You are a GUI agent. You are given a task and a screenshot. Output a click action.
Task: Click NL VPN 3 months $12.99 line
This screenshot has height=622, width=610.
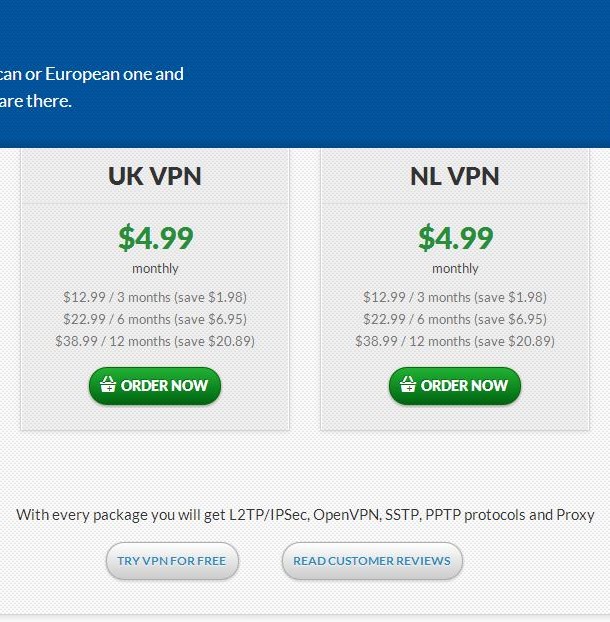tap(455, 297)
